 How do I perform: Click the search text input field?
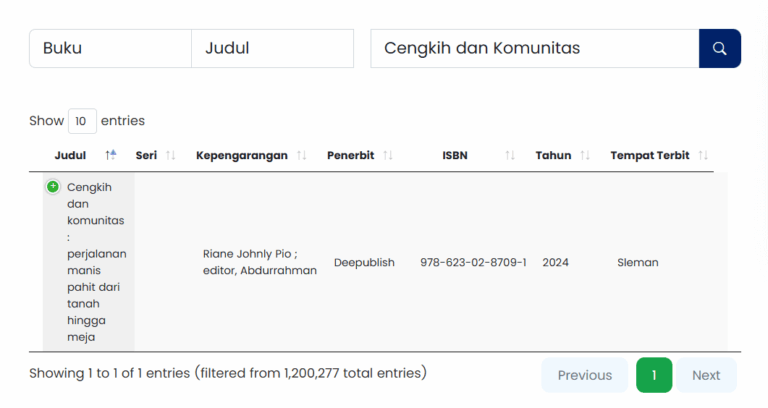click(x=534, y=48)
